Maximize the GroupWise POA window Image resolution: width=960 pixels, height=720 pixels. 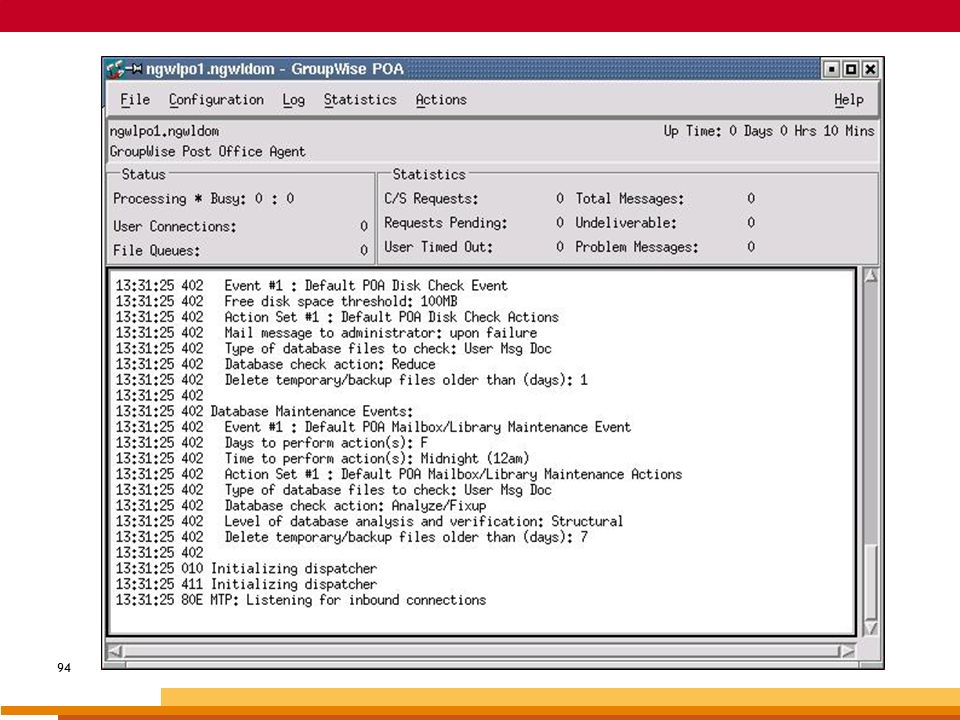click(850, 69)
